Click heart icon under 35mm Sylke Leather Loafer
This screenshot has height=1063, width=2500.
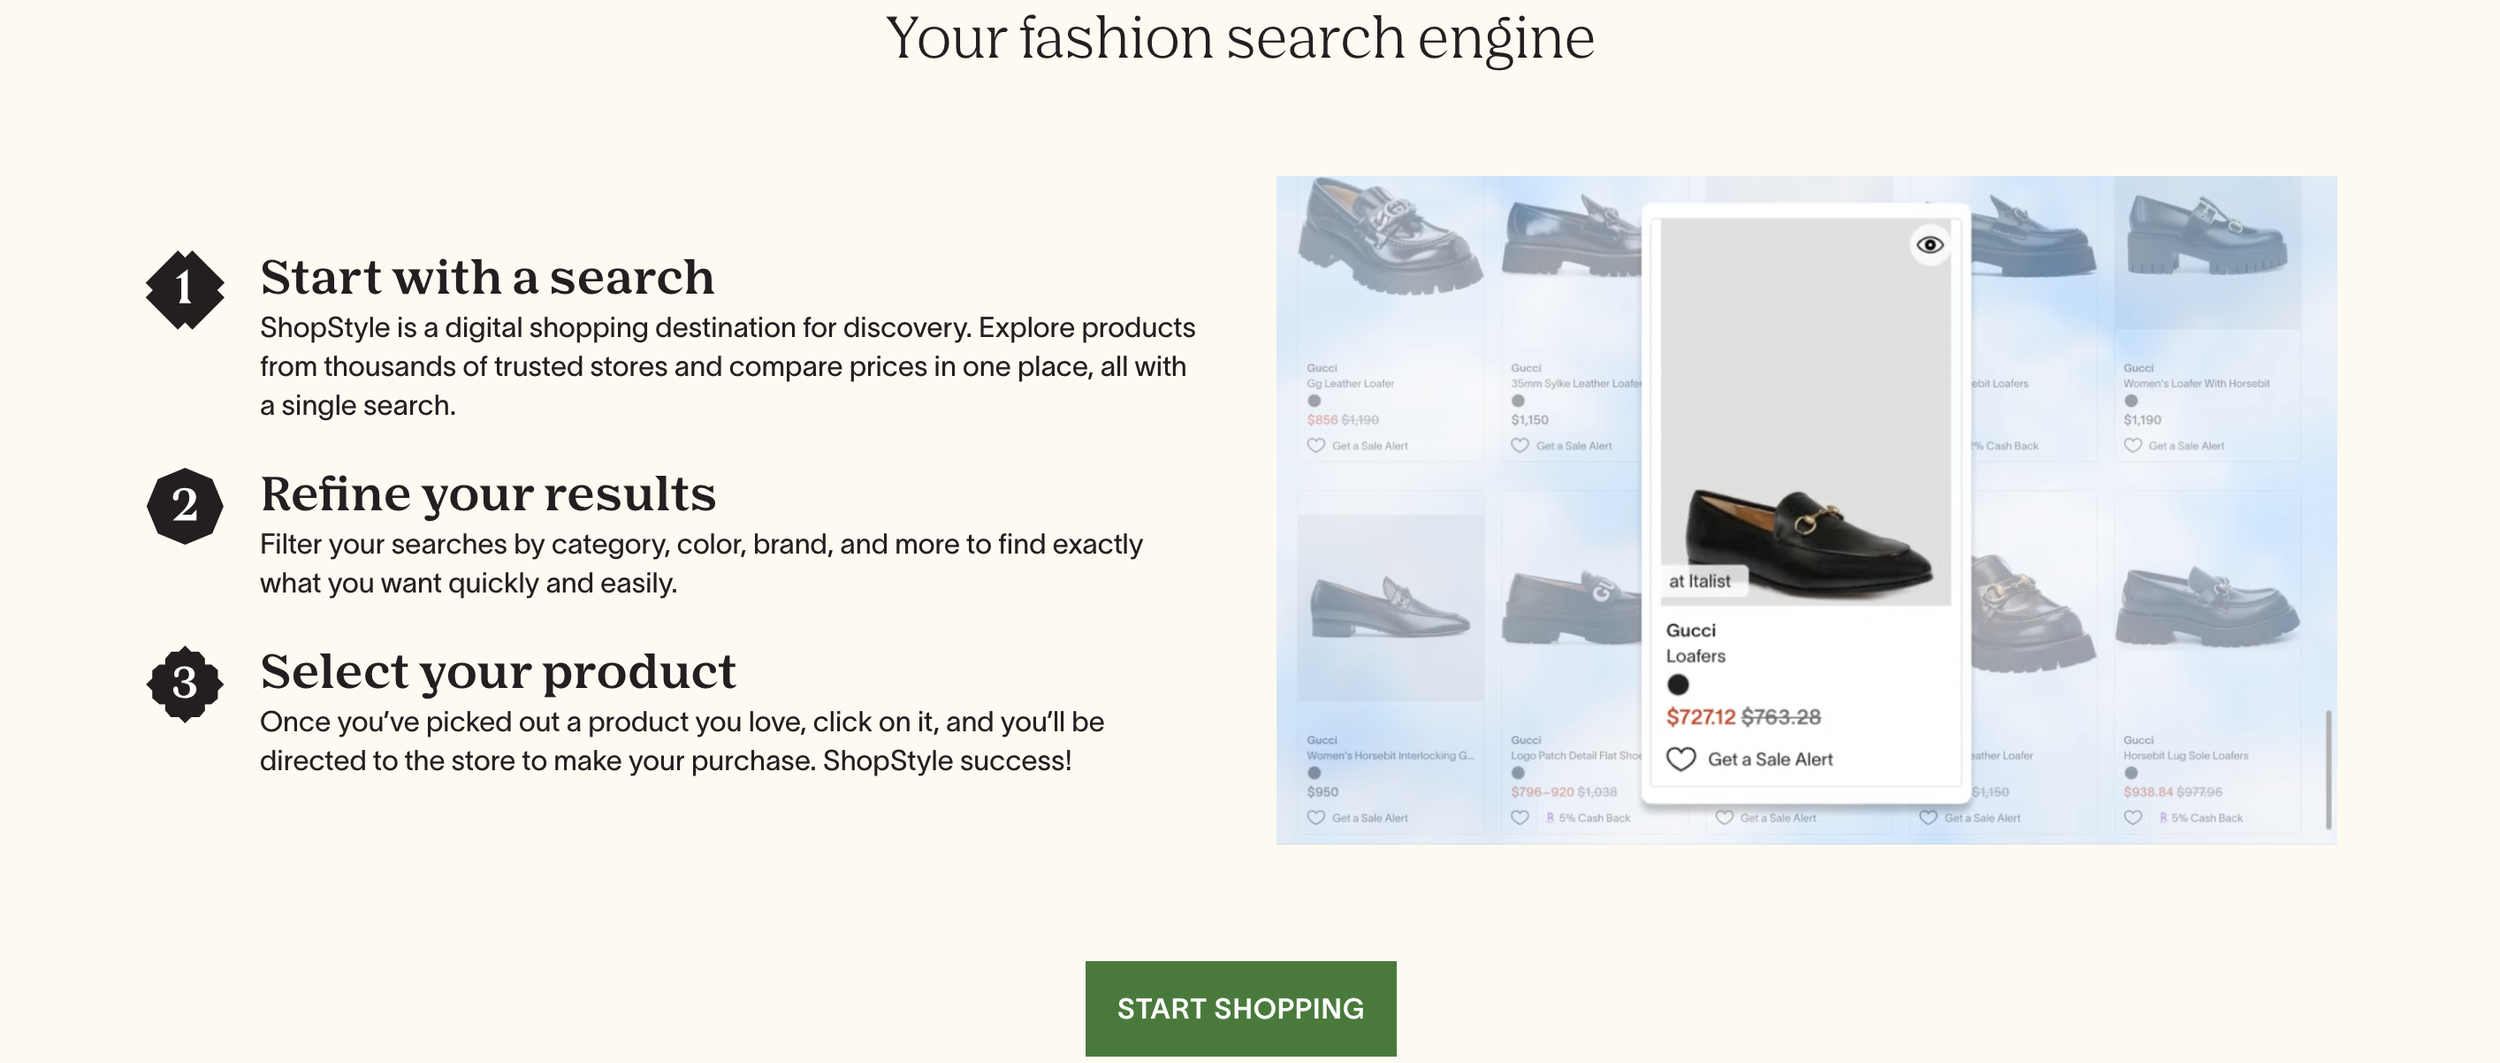(1520, 446)
